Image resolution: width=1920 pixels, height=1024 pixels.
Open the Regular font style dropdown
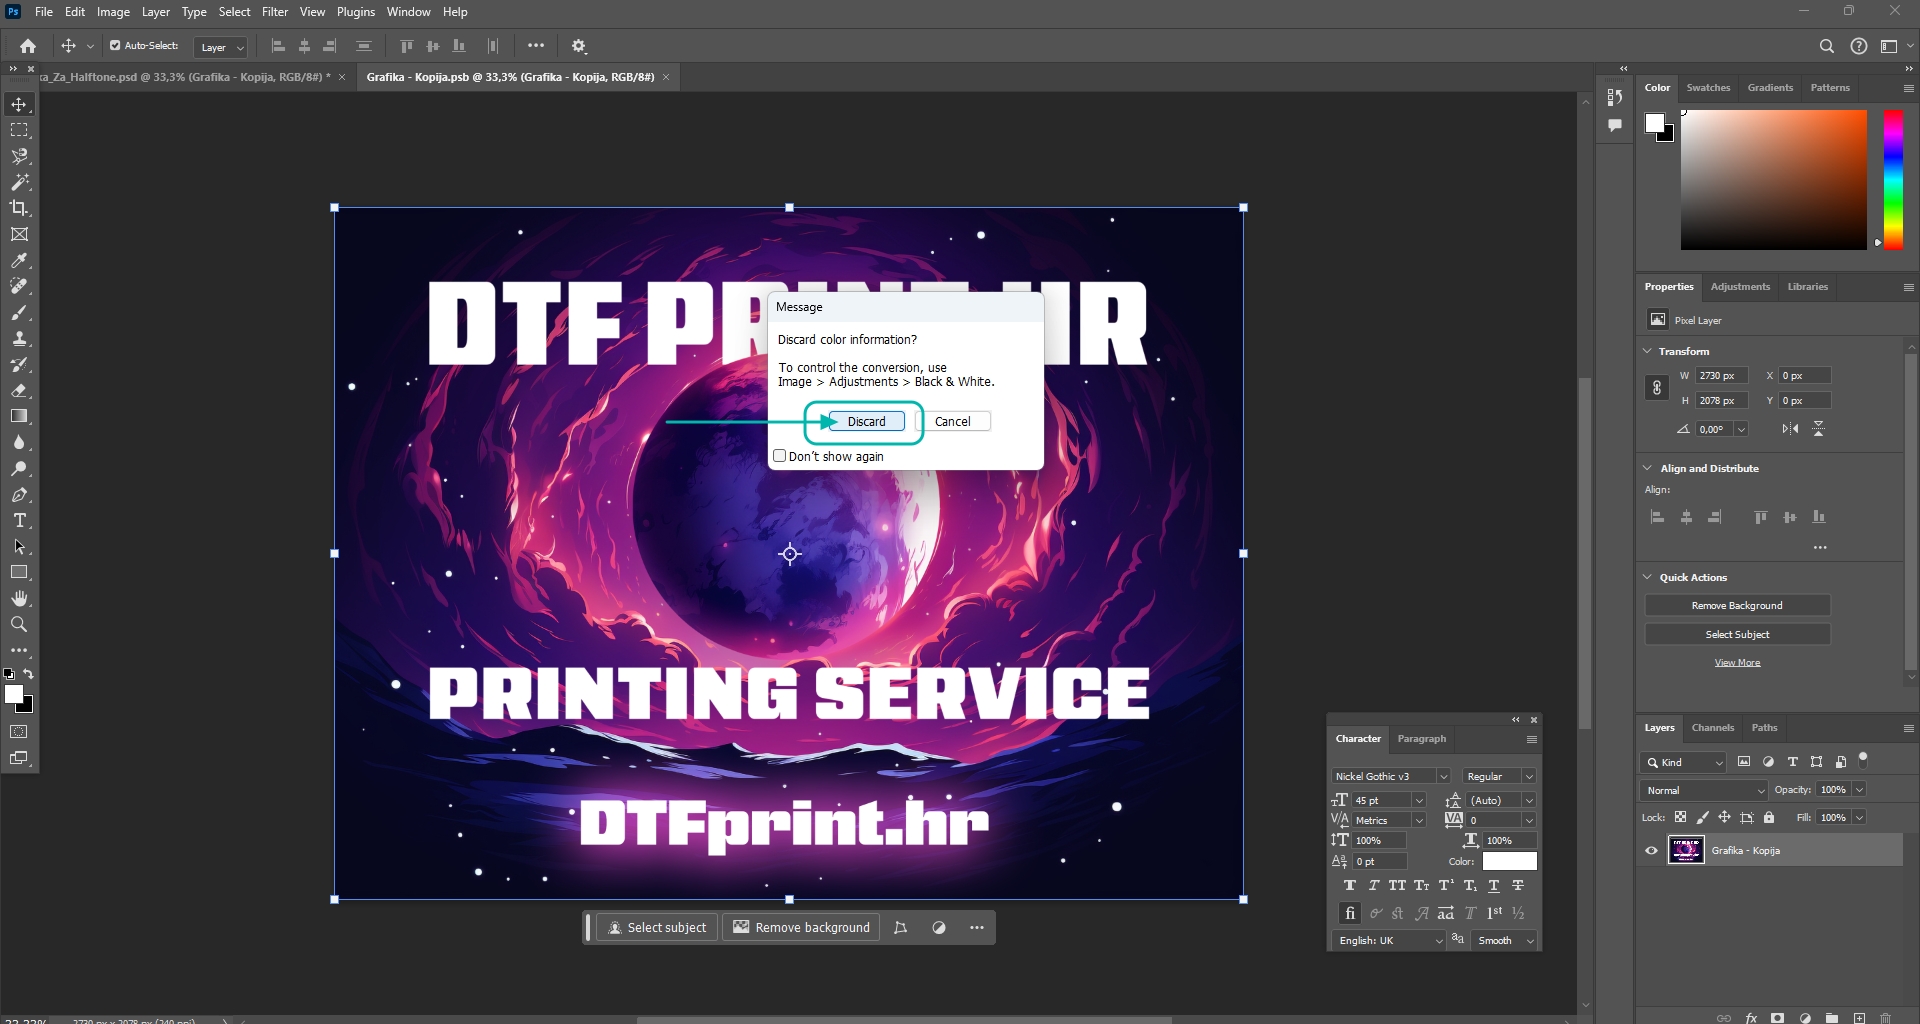[x=1499, y=776]
